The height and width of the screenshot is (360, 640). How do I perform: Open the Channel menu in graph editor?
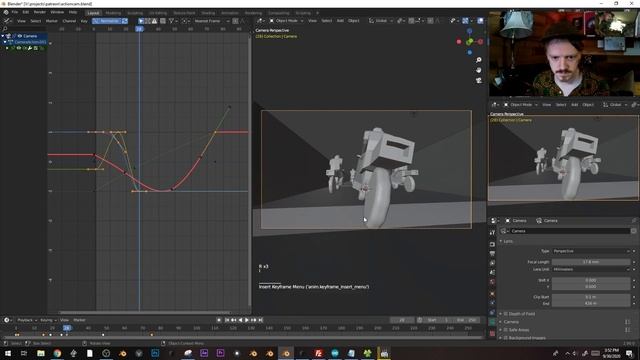(69, 21)
